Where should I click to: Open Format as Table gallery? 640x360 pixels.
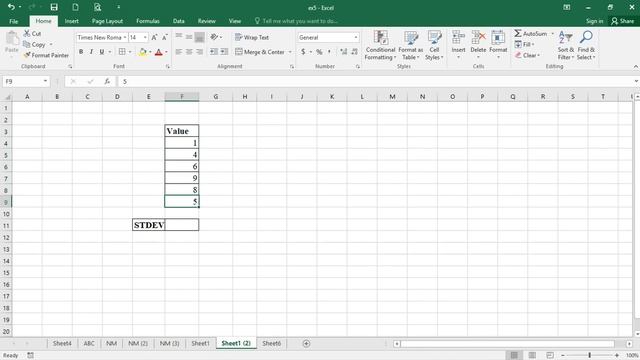point(411,45)
